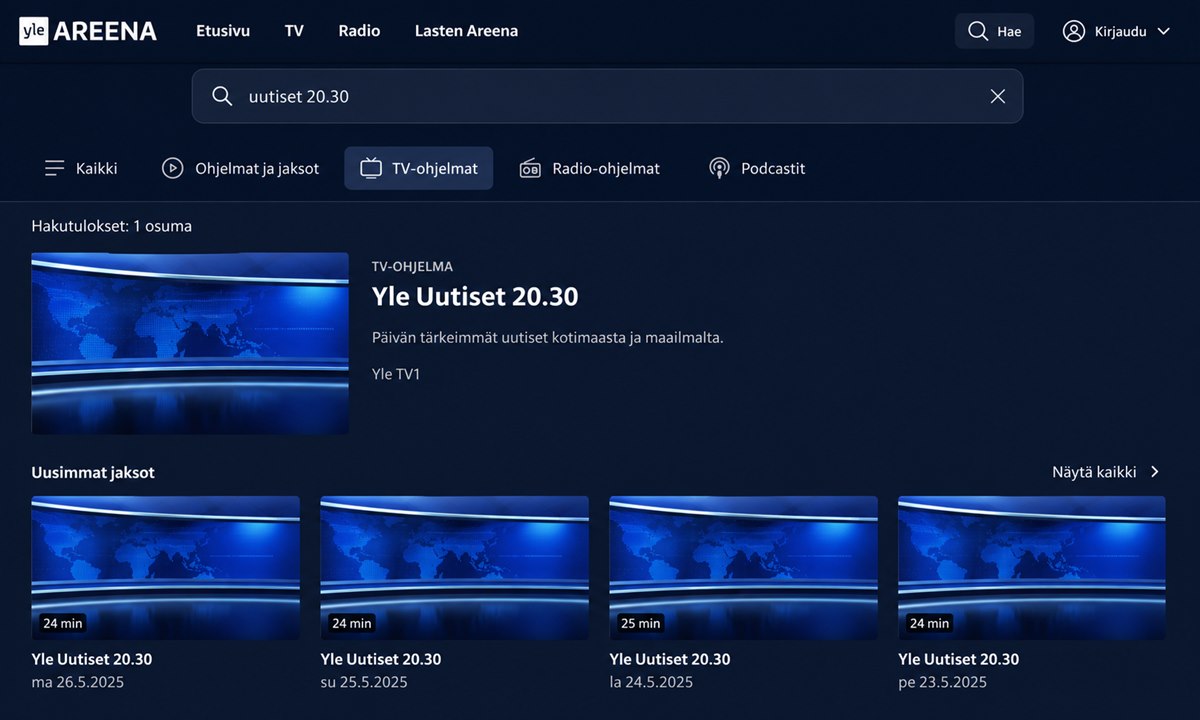1200x720 pixels.
Task: Click the search field magnifier icon
Action: [222, 96]
